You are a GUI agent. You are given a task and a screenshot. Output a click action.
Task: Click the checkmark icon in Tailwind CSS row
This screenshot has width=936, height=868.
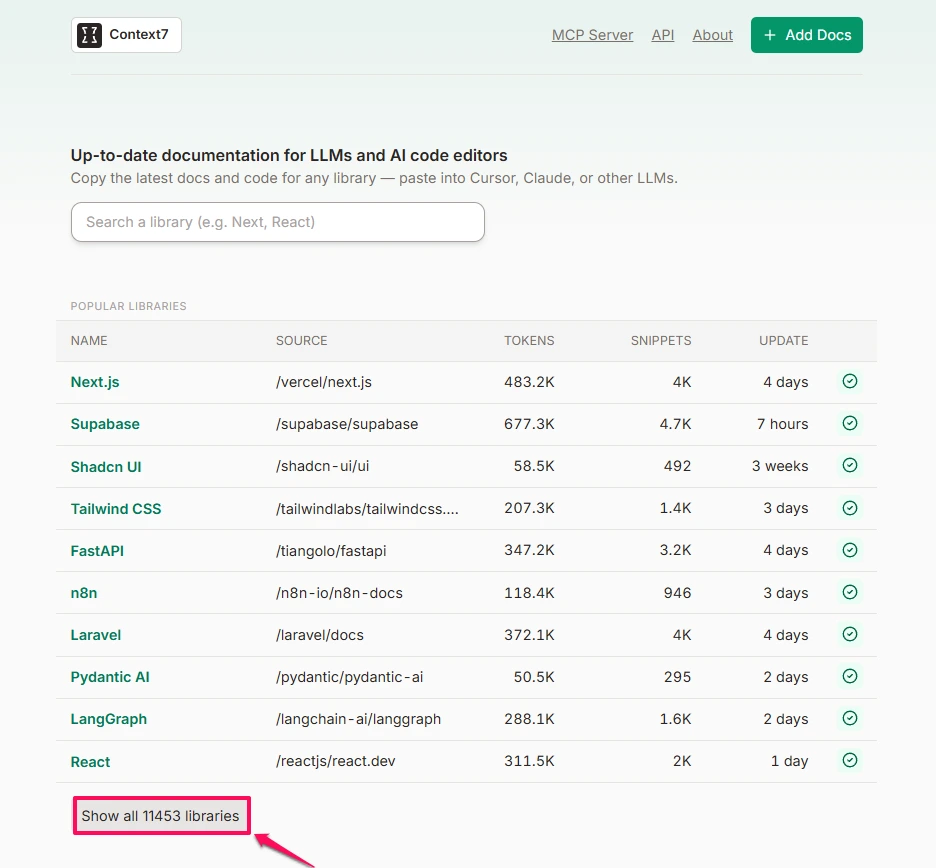coord(850,508)
